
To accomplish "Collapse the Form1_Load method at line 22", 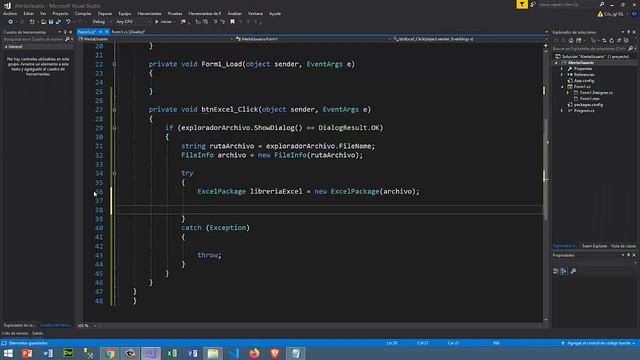I will click(114, 64).
